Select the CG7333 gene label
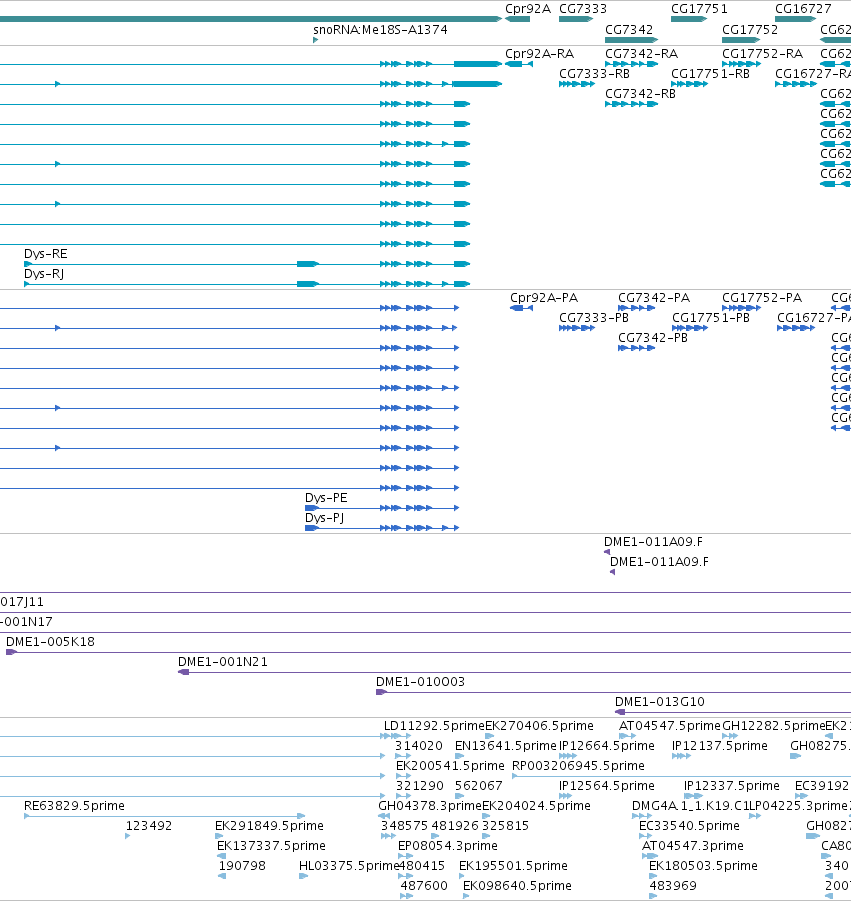 pyautogui.click(x=583, y=9)
